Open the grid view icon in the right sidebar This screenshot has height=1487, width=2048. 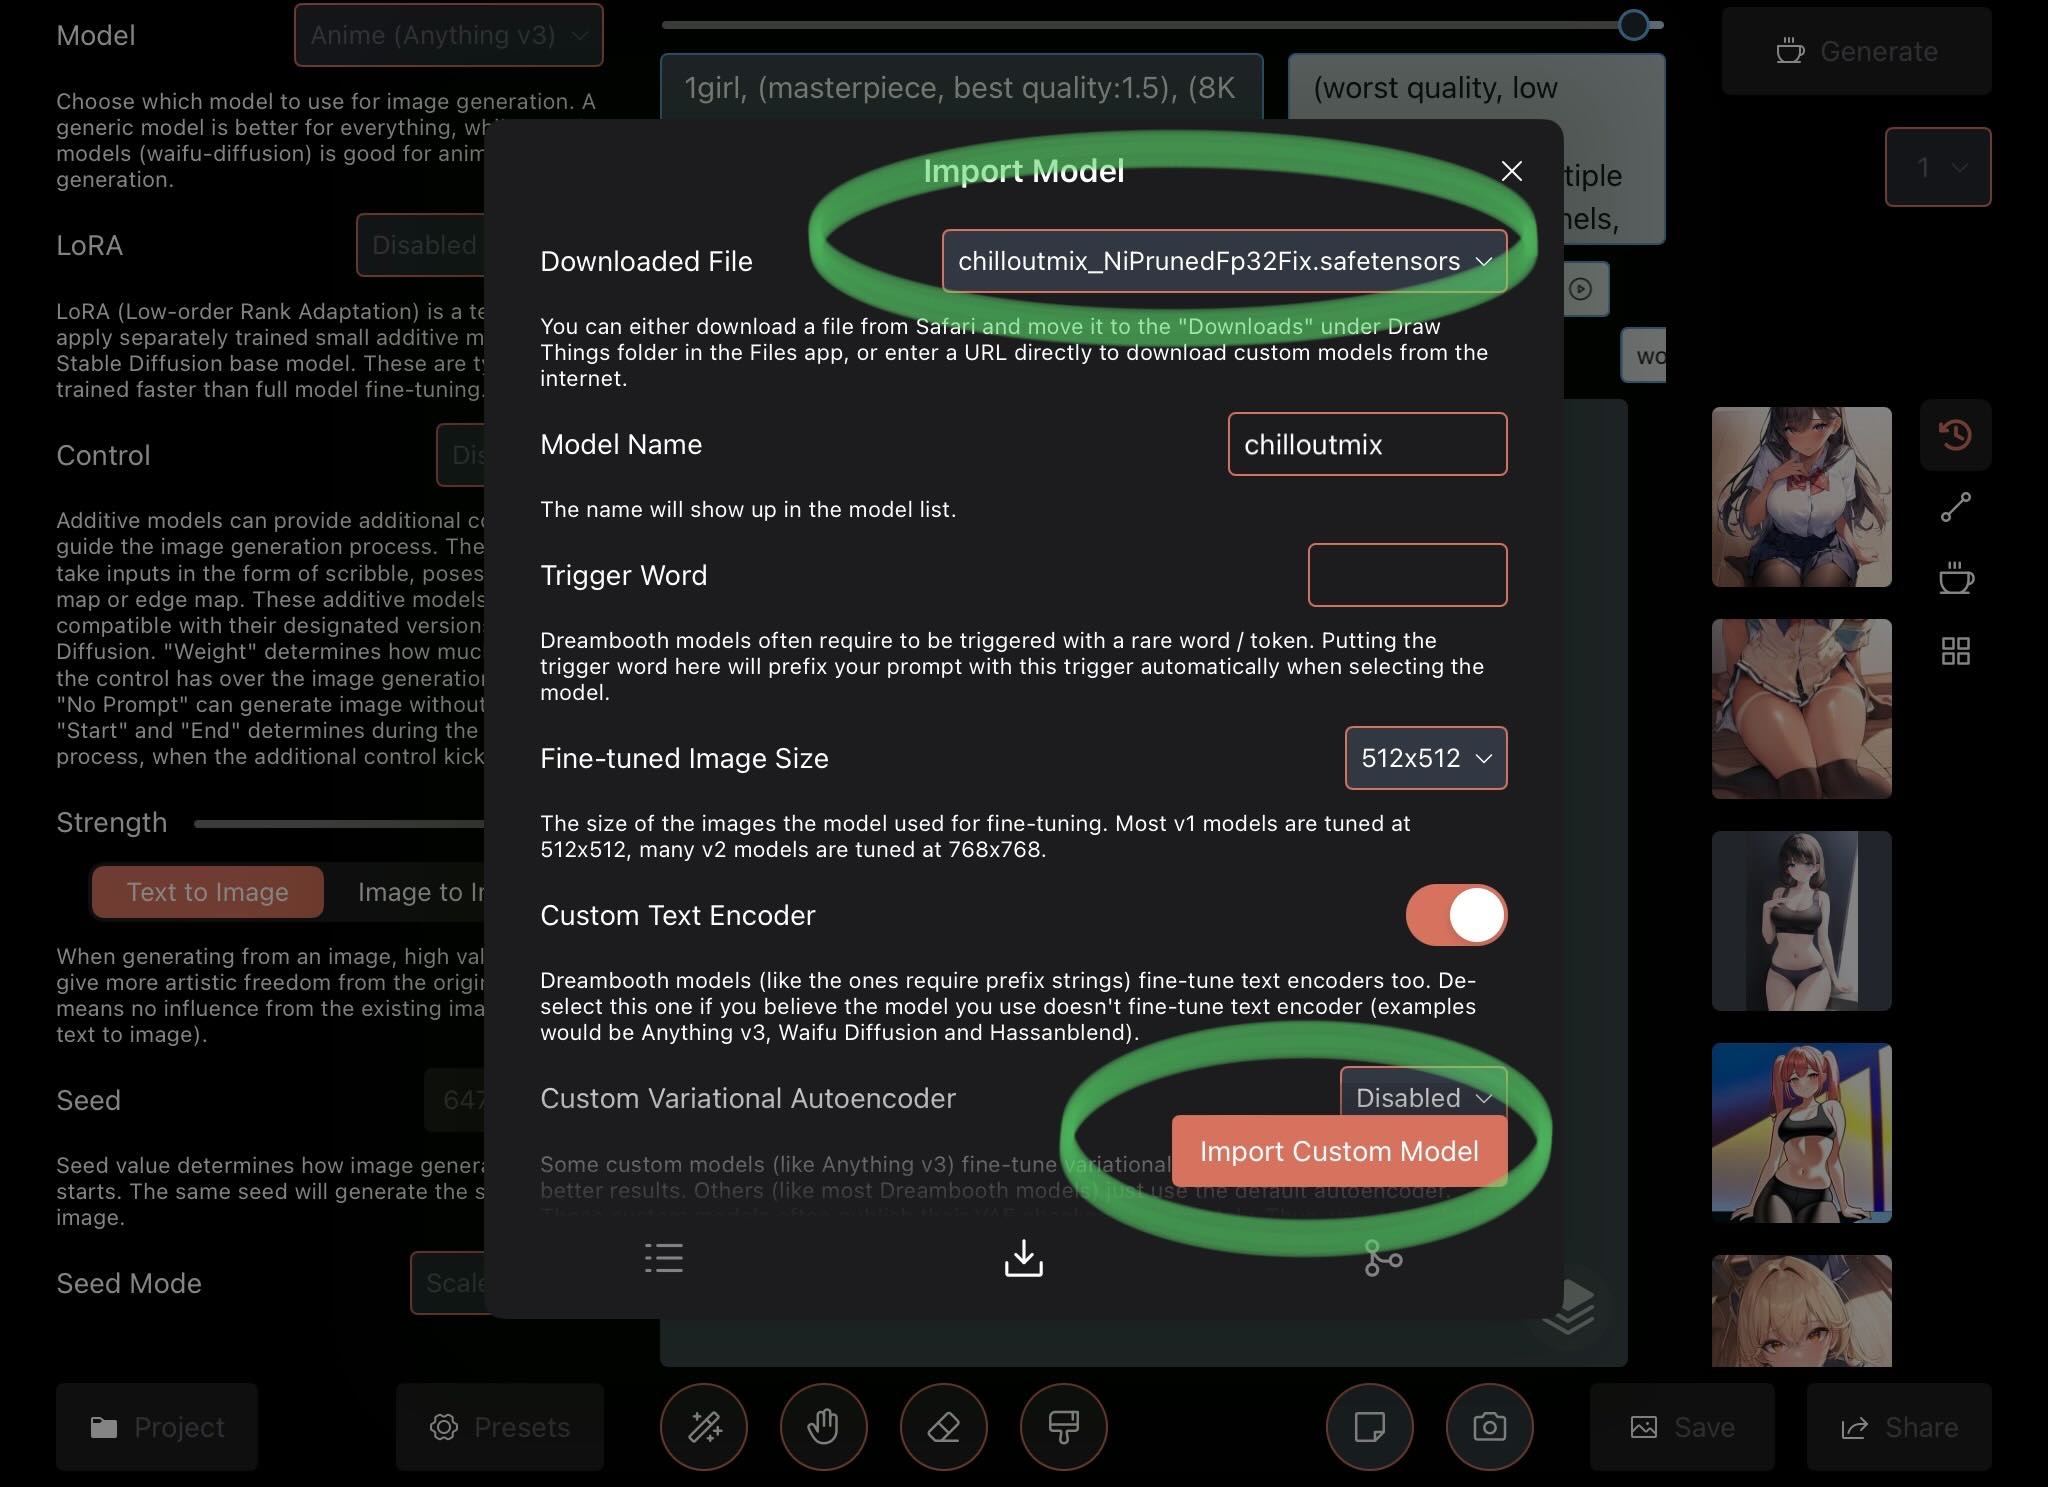point(1955,652)
